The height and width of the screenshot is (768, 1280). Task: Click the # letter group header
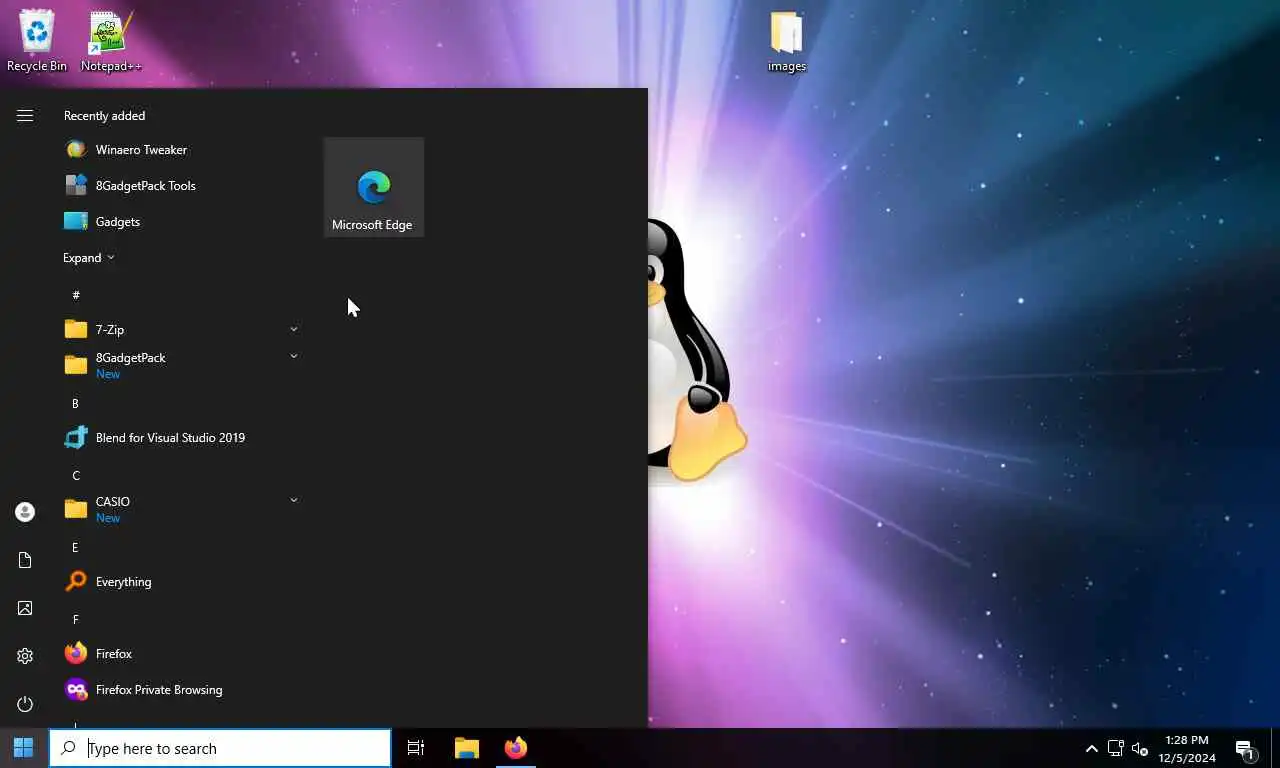[76, 295]
